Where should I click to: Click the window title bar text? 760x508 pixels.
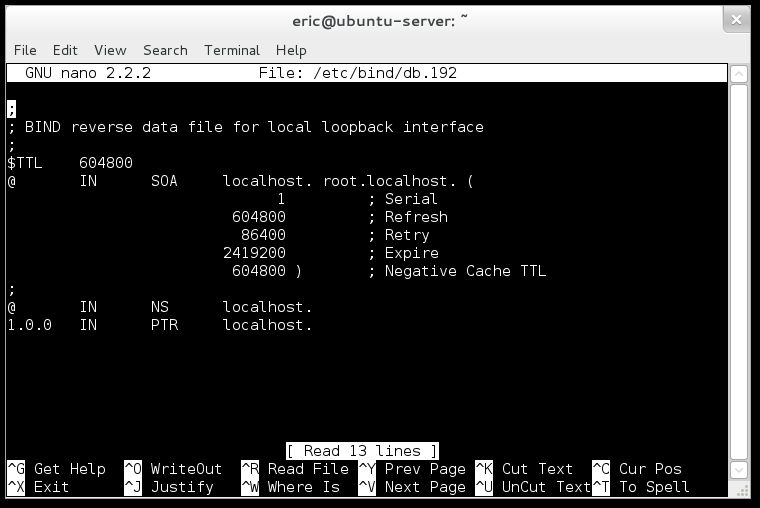click(380, 20)
